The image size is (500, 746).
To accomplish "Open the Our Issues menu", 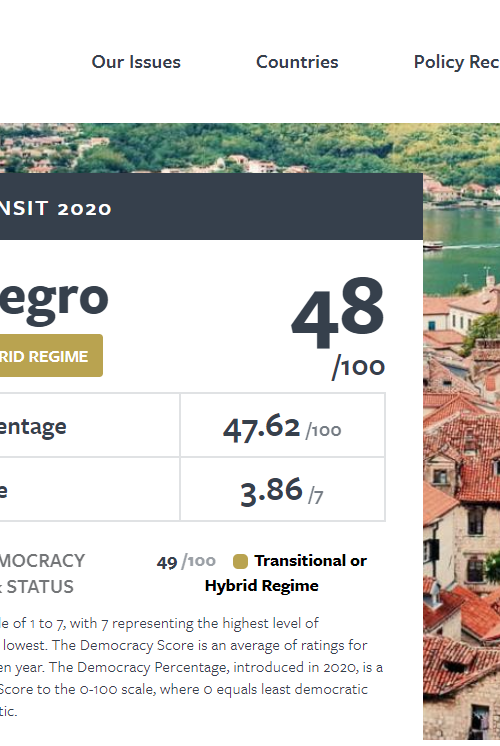I will tap(136, 62).
